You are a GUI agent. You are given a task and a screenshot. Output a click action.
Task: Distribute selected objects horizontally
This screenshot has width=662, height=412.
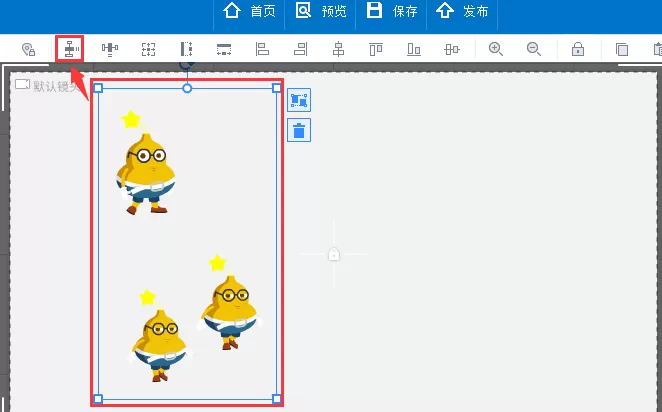(x=110, y=49)
